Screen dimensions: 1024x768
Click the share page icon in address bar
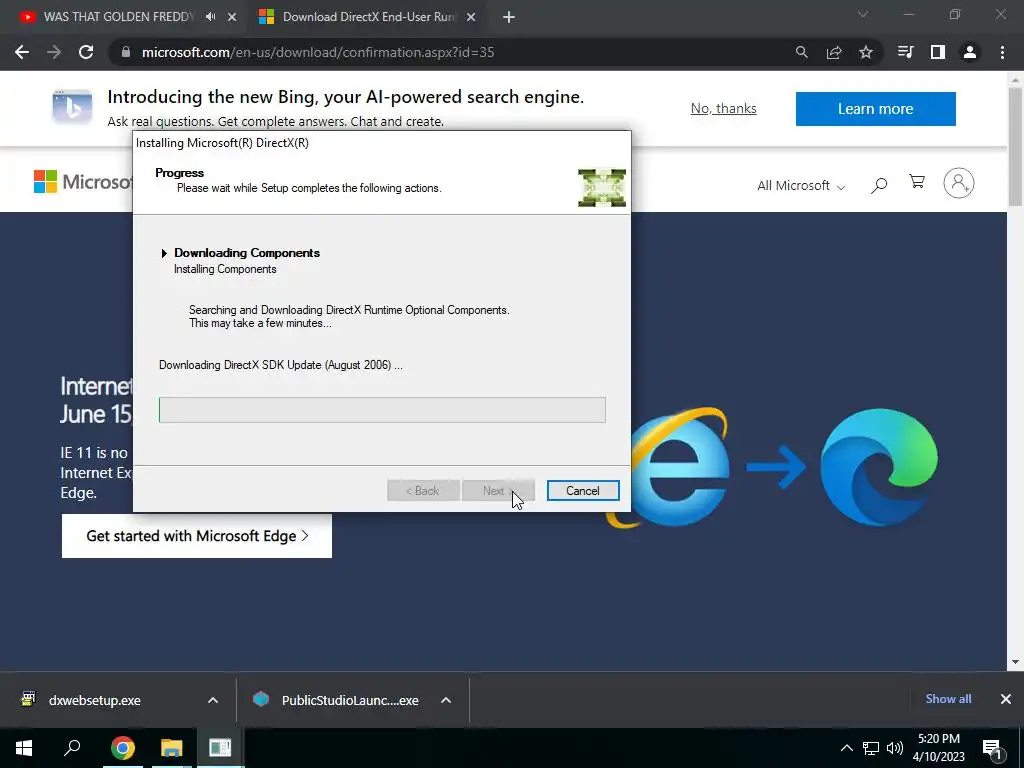833,52
